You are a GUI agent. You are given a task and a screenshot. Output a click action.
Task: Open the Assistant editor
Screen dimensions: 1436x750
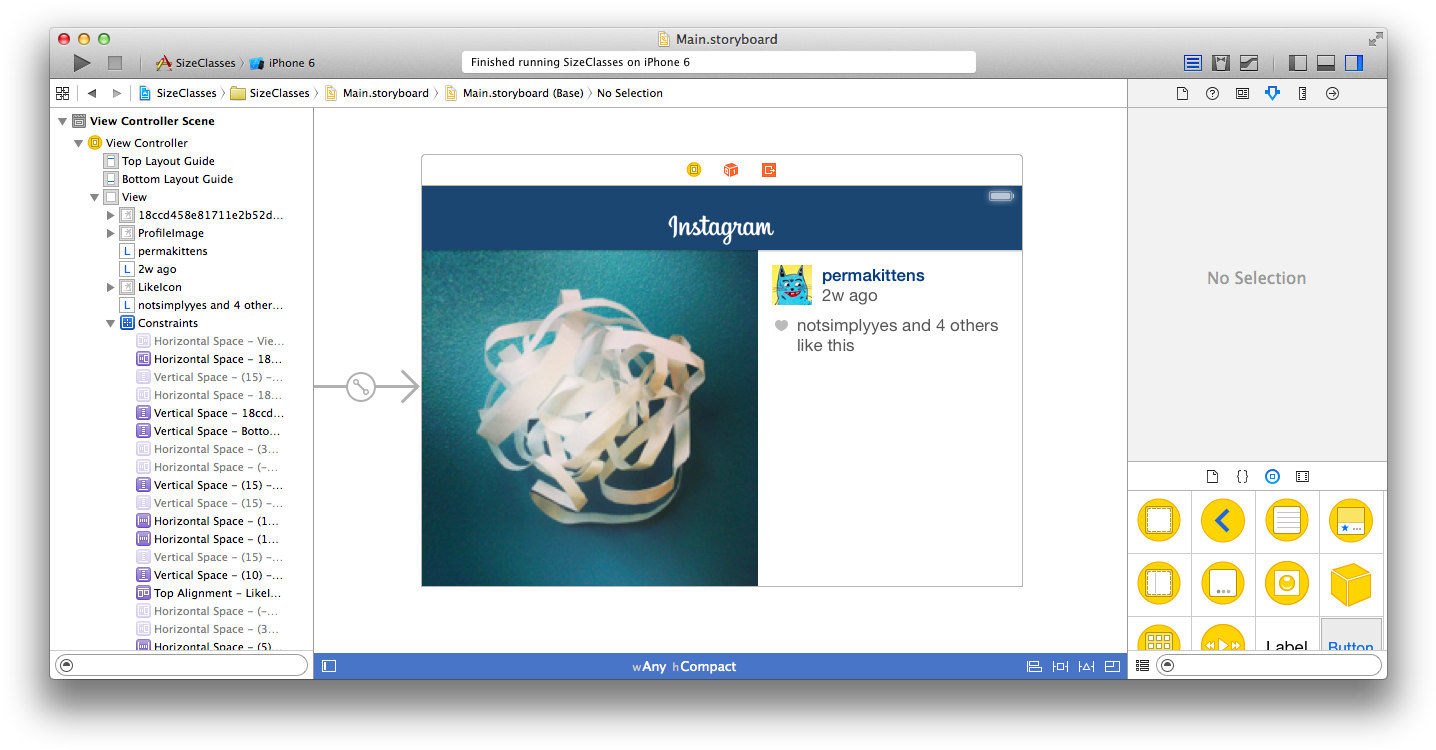pos(1221,63)
